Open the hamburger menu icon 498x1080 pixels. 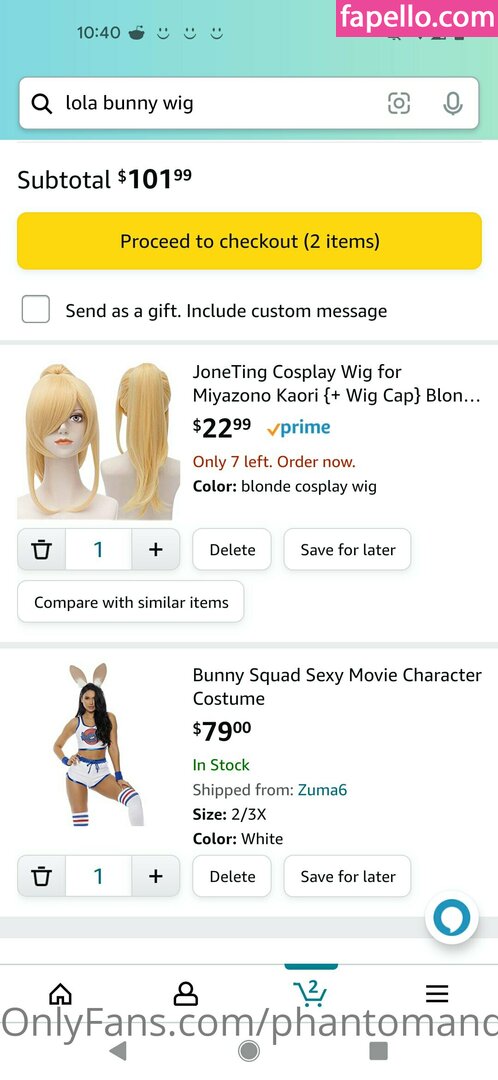pos(437,993)
